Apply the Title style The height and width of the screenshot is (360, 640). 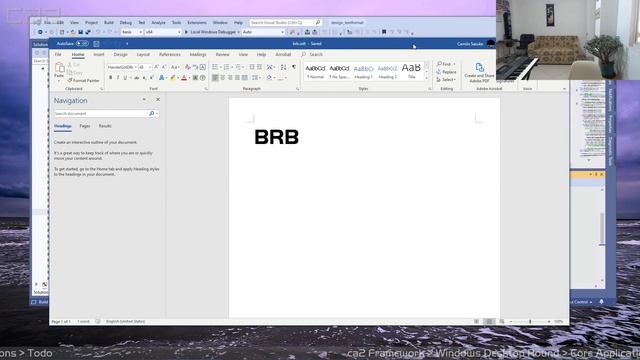[x=411, y=71]
